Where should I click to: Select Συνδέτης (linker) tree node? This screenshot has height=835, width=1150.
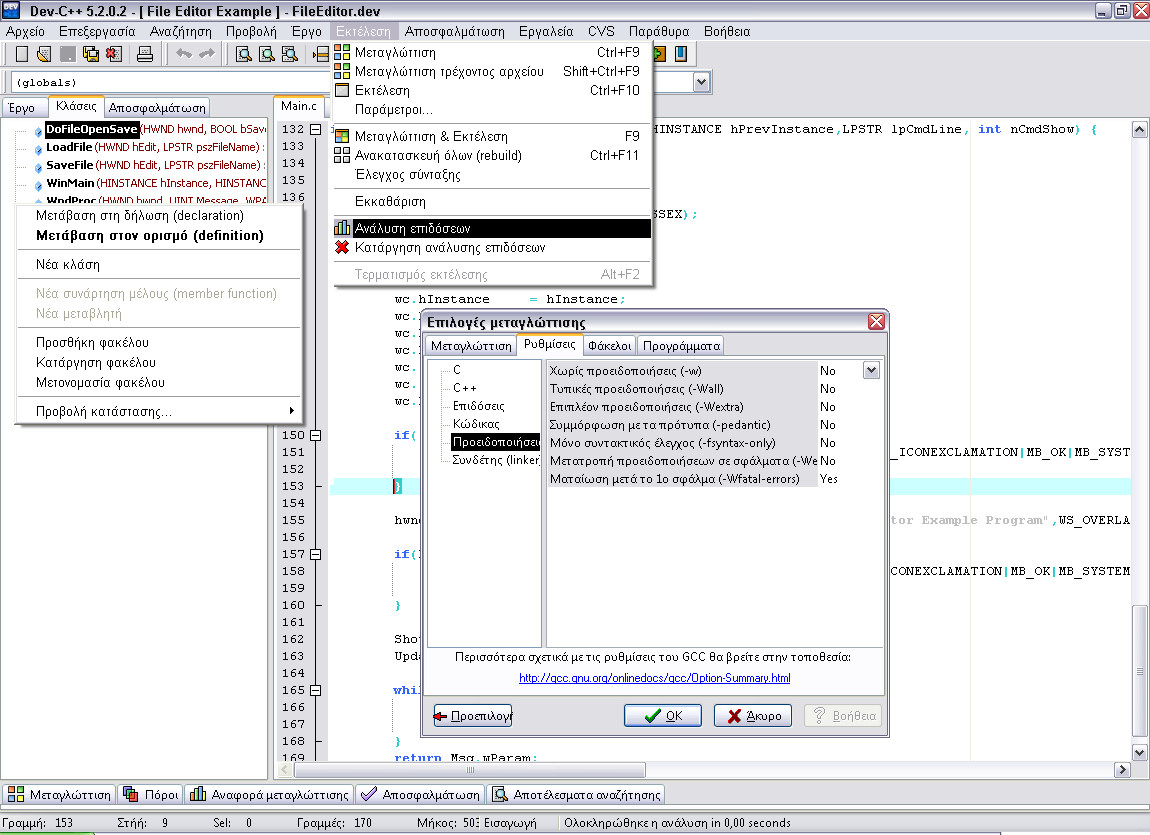496,460
